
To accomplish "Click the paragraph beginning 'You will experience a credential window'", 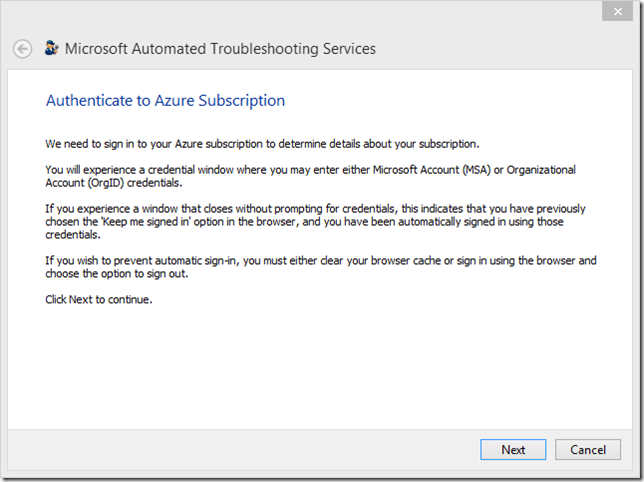I will (310, 176).
